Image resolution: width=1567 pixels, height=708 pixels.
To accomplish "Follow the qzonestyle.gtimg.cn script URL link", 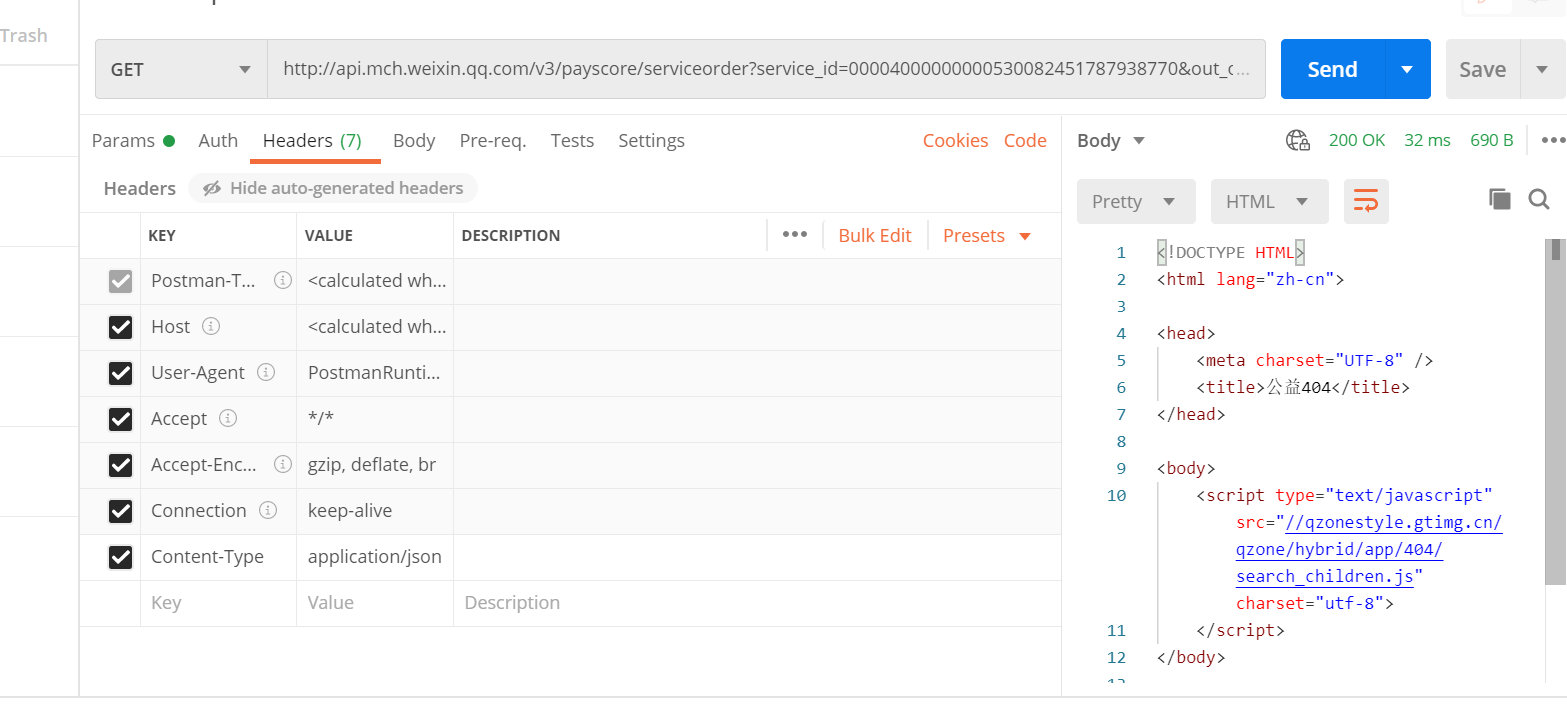I will pyautogui.click(x=1369, y=549).
